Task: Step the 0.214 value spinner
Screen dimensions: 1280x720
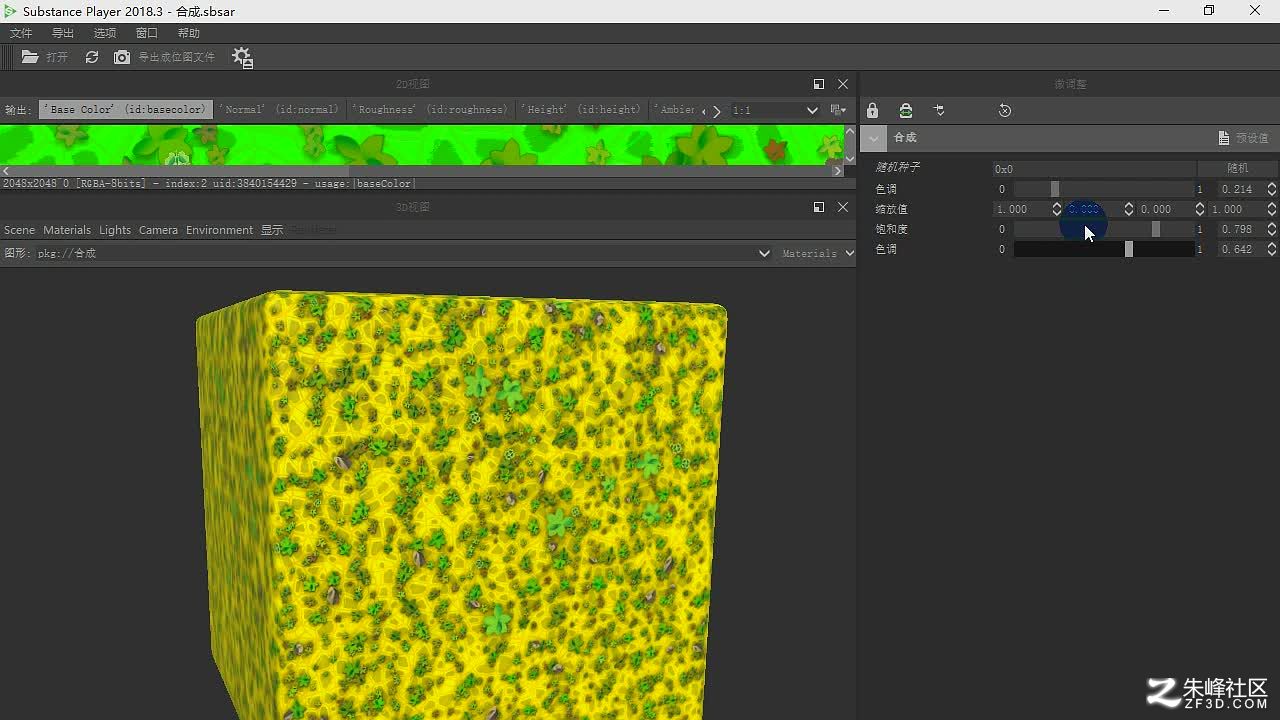Action: (x=1272, y=189)
